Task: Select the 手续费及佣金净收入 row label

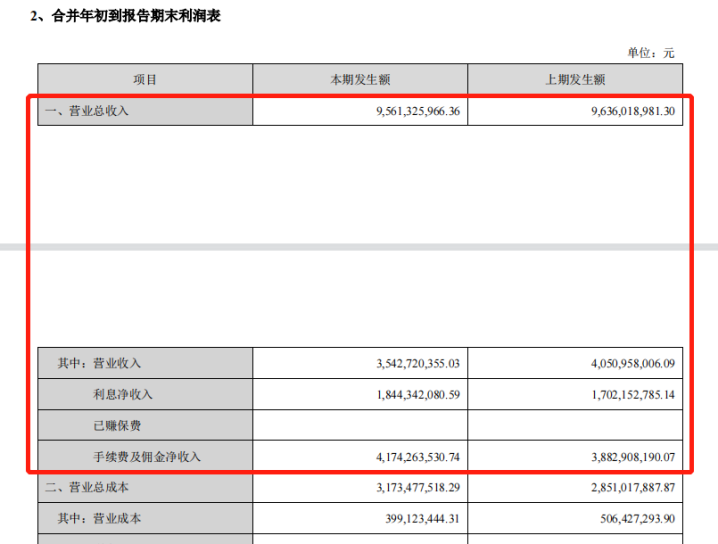Action: tap(147, 457)
